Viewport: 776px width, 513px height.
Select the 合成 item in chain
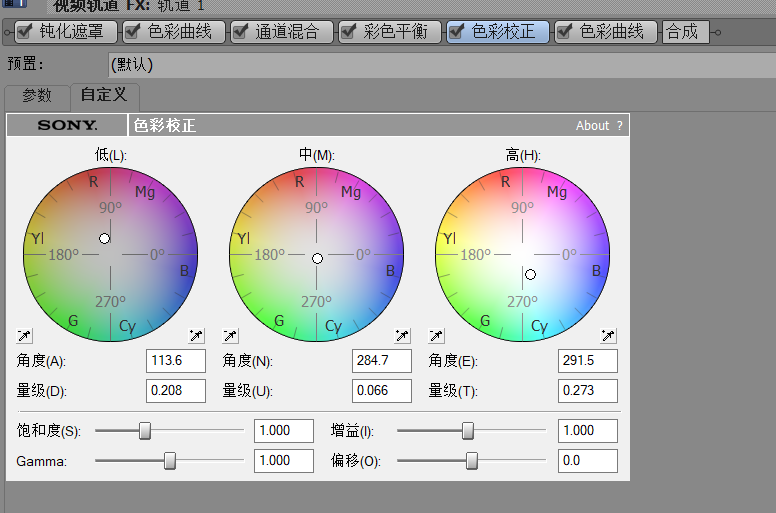[685, 32]
